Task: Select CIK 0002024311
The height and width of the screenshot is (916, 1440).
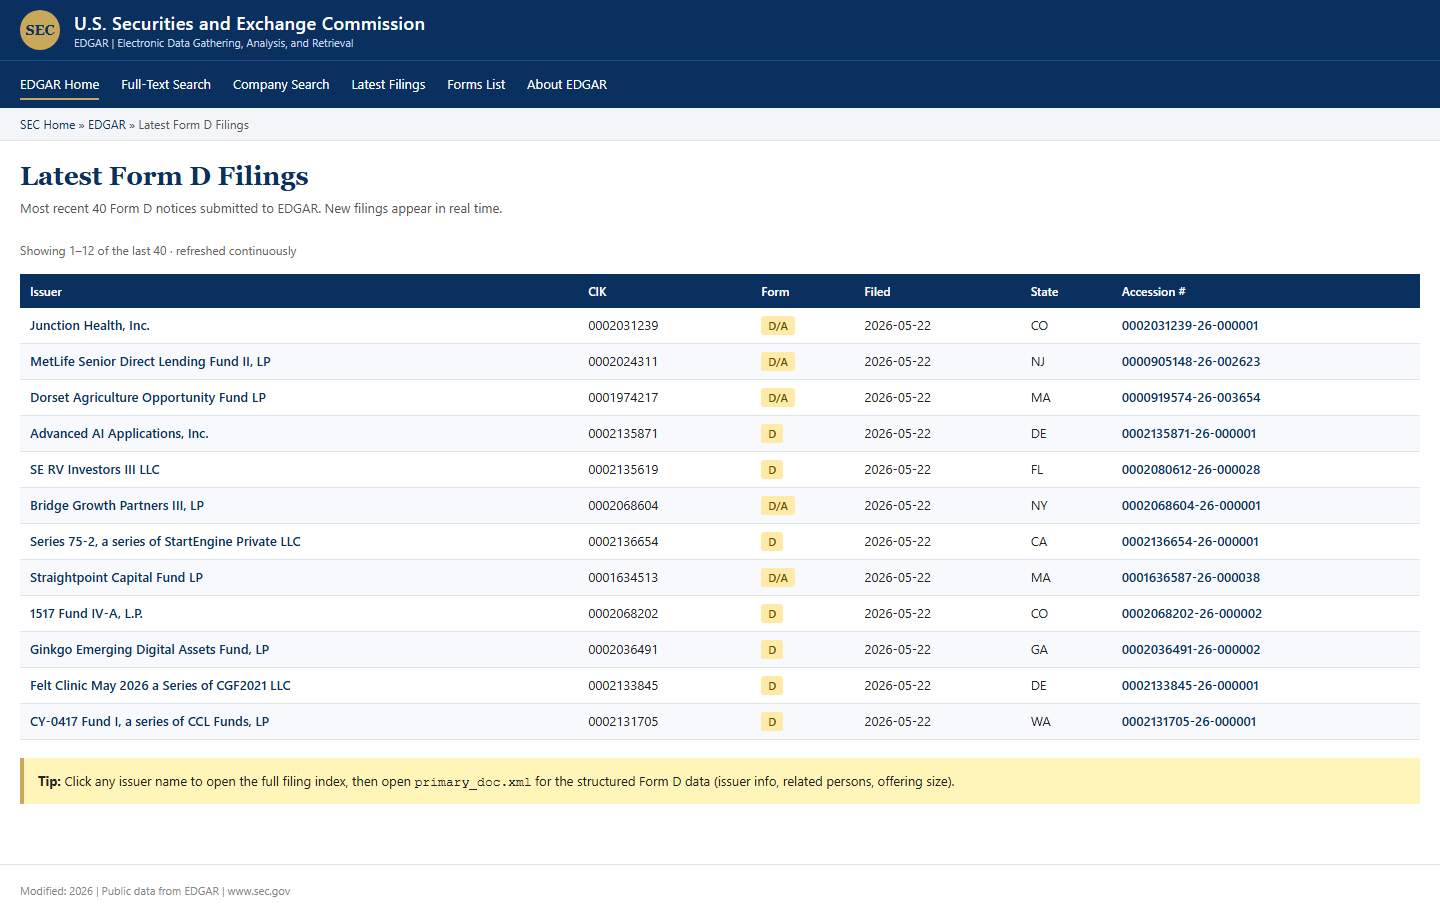Action: 623,362
